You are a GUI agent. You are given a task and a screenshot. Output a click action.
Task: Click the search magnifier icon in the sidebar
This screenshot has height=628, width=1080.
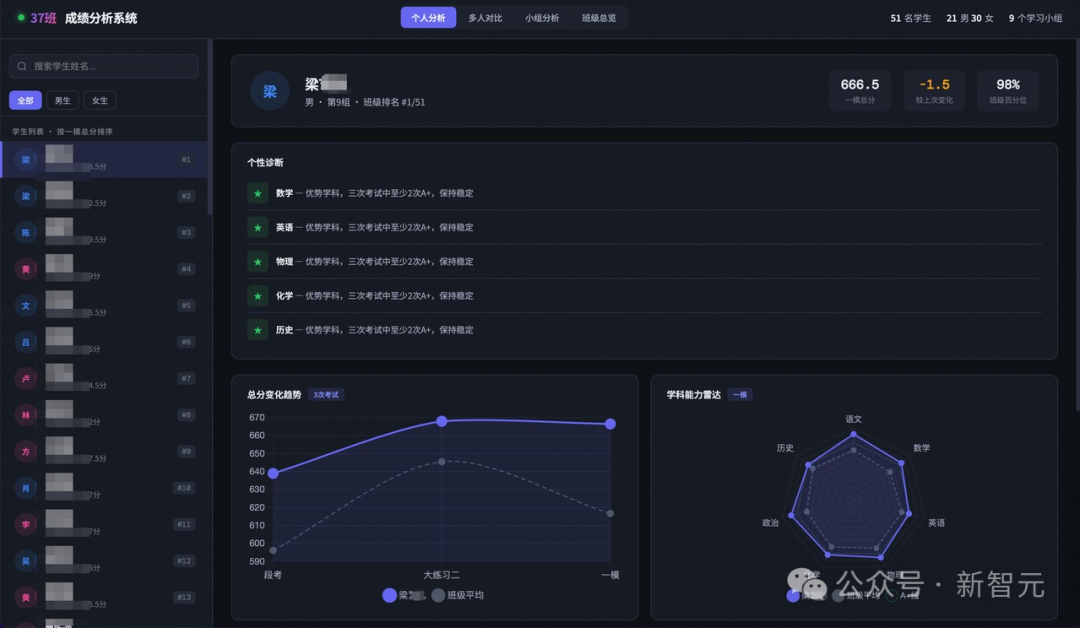tap(22, 66)
